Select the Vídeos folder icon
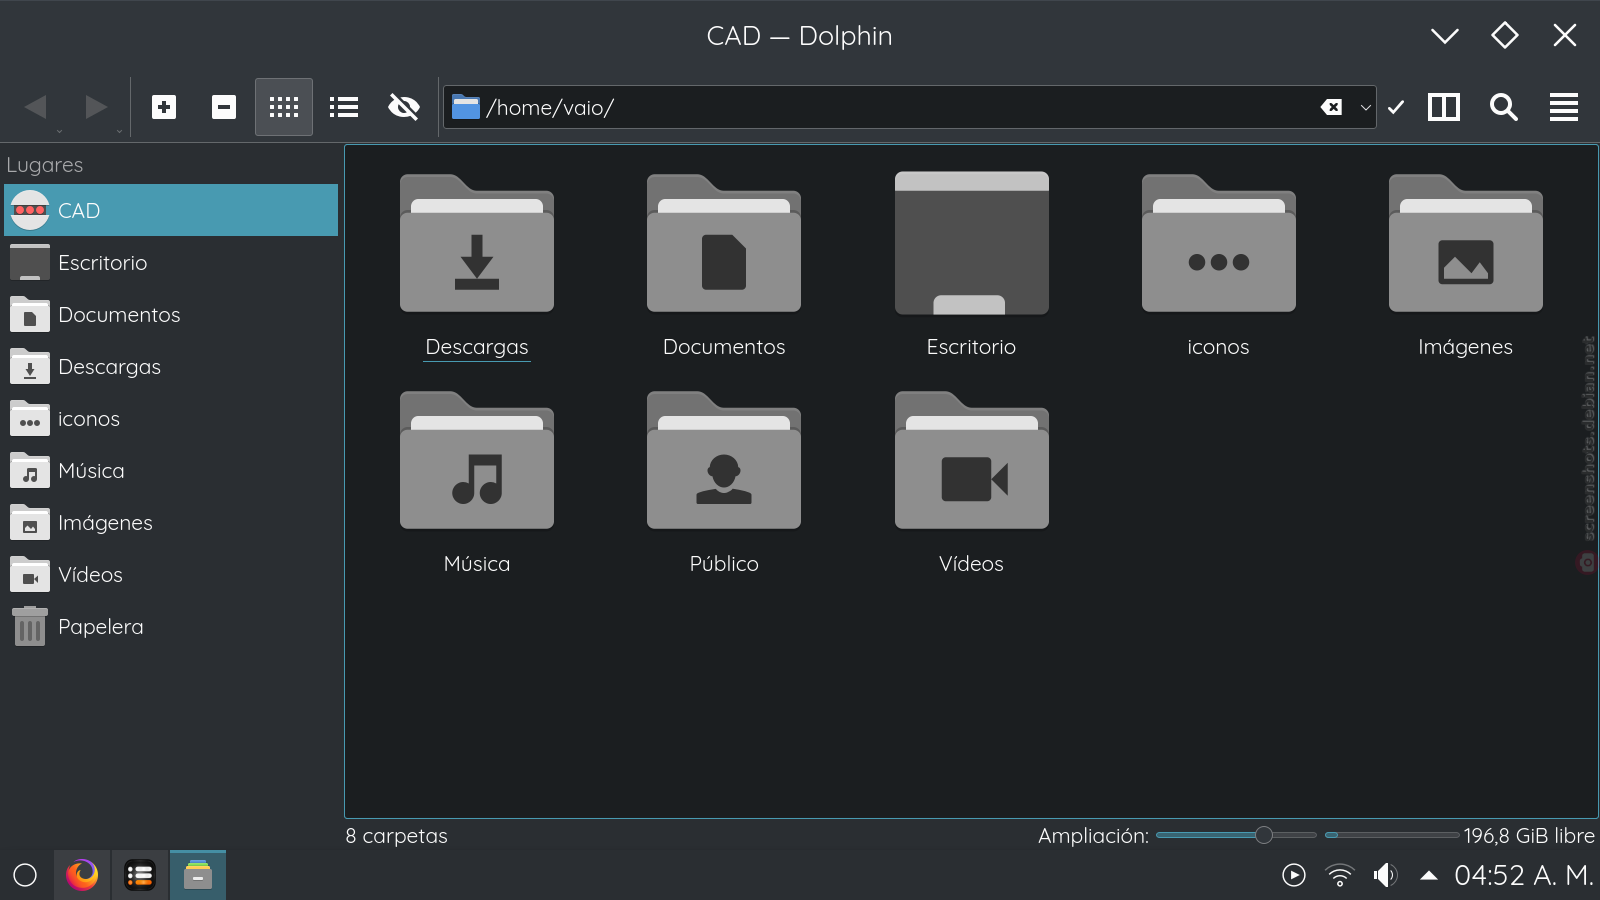This screenshot has height=900, width=1600. (x=971, y=460)
